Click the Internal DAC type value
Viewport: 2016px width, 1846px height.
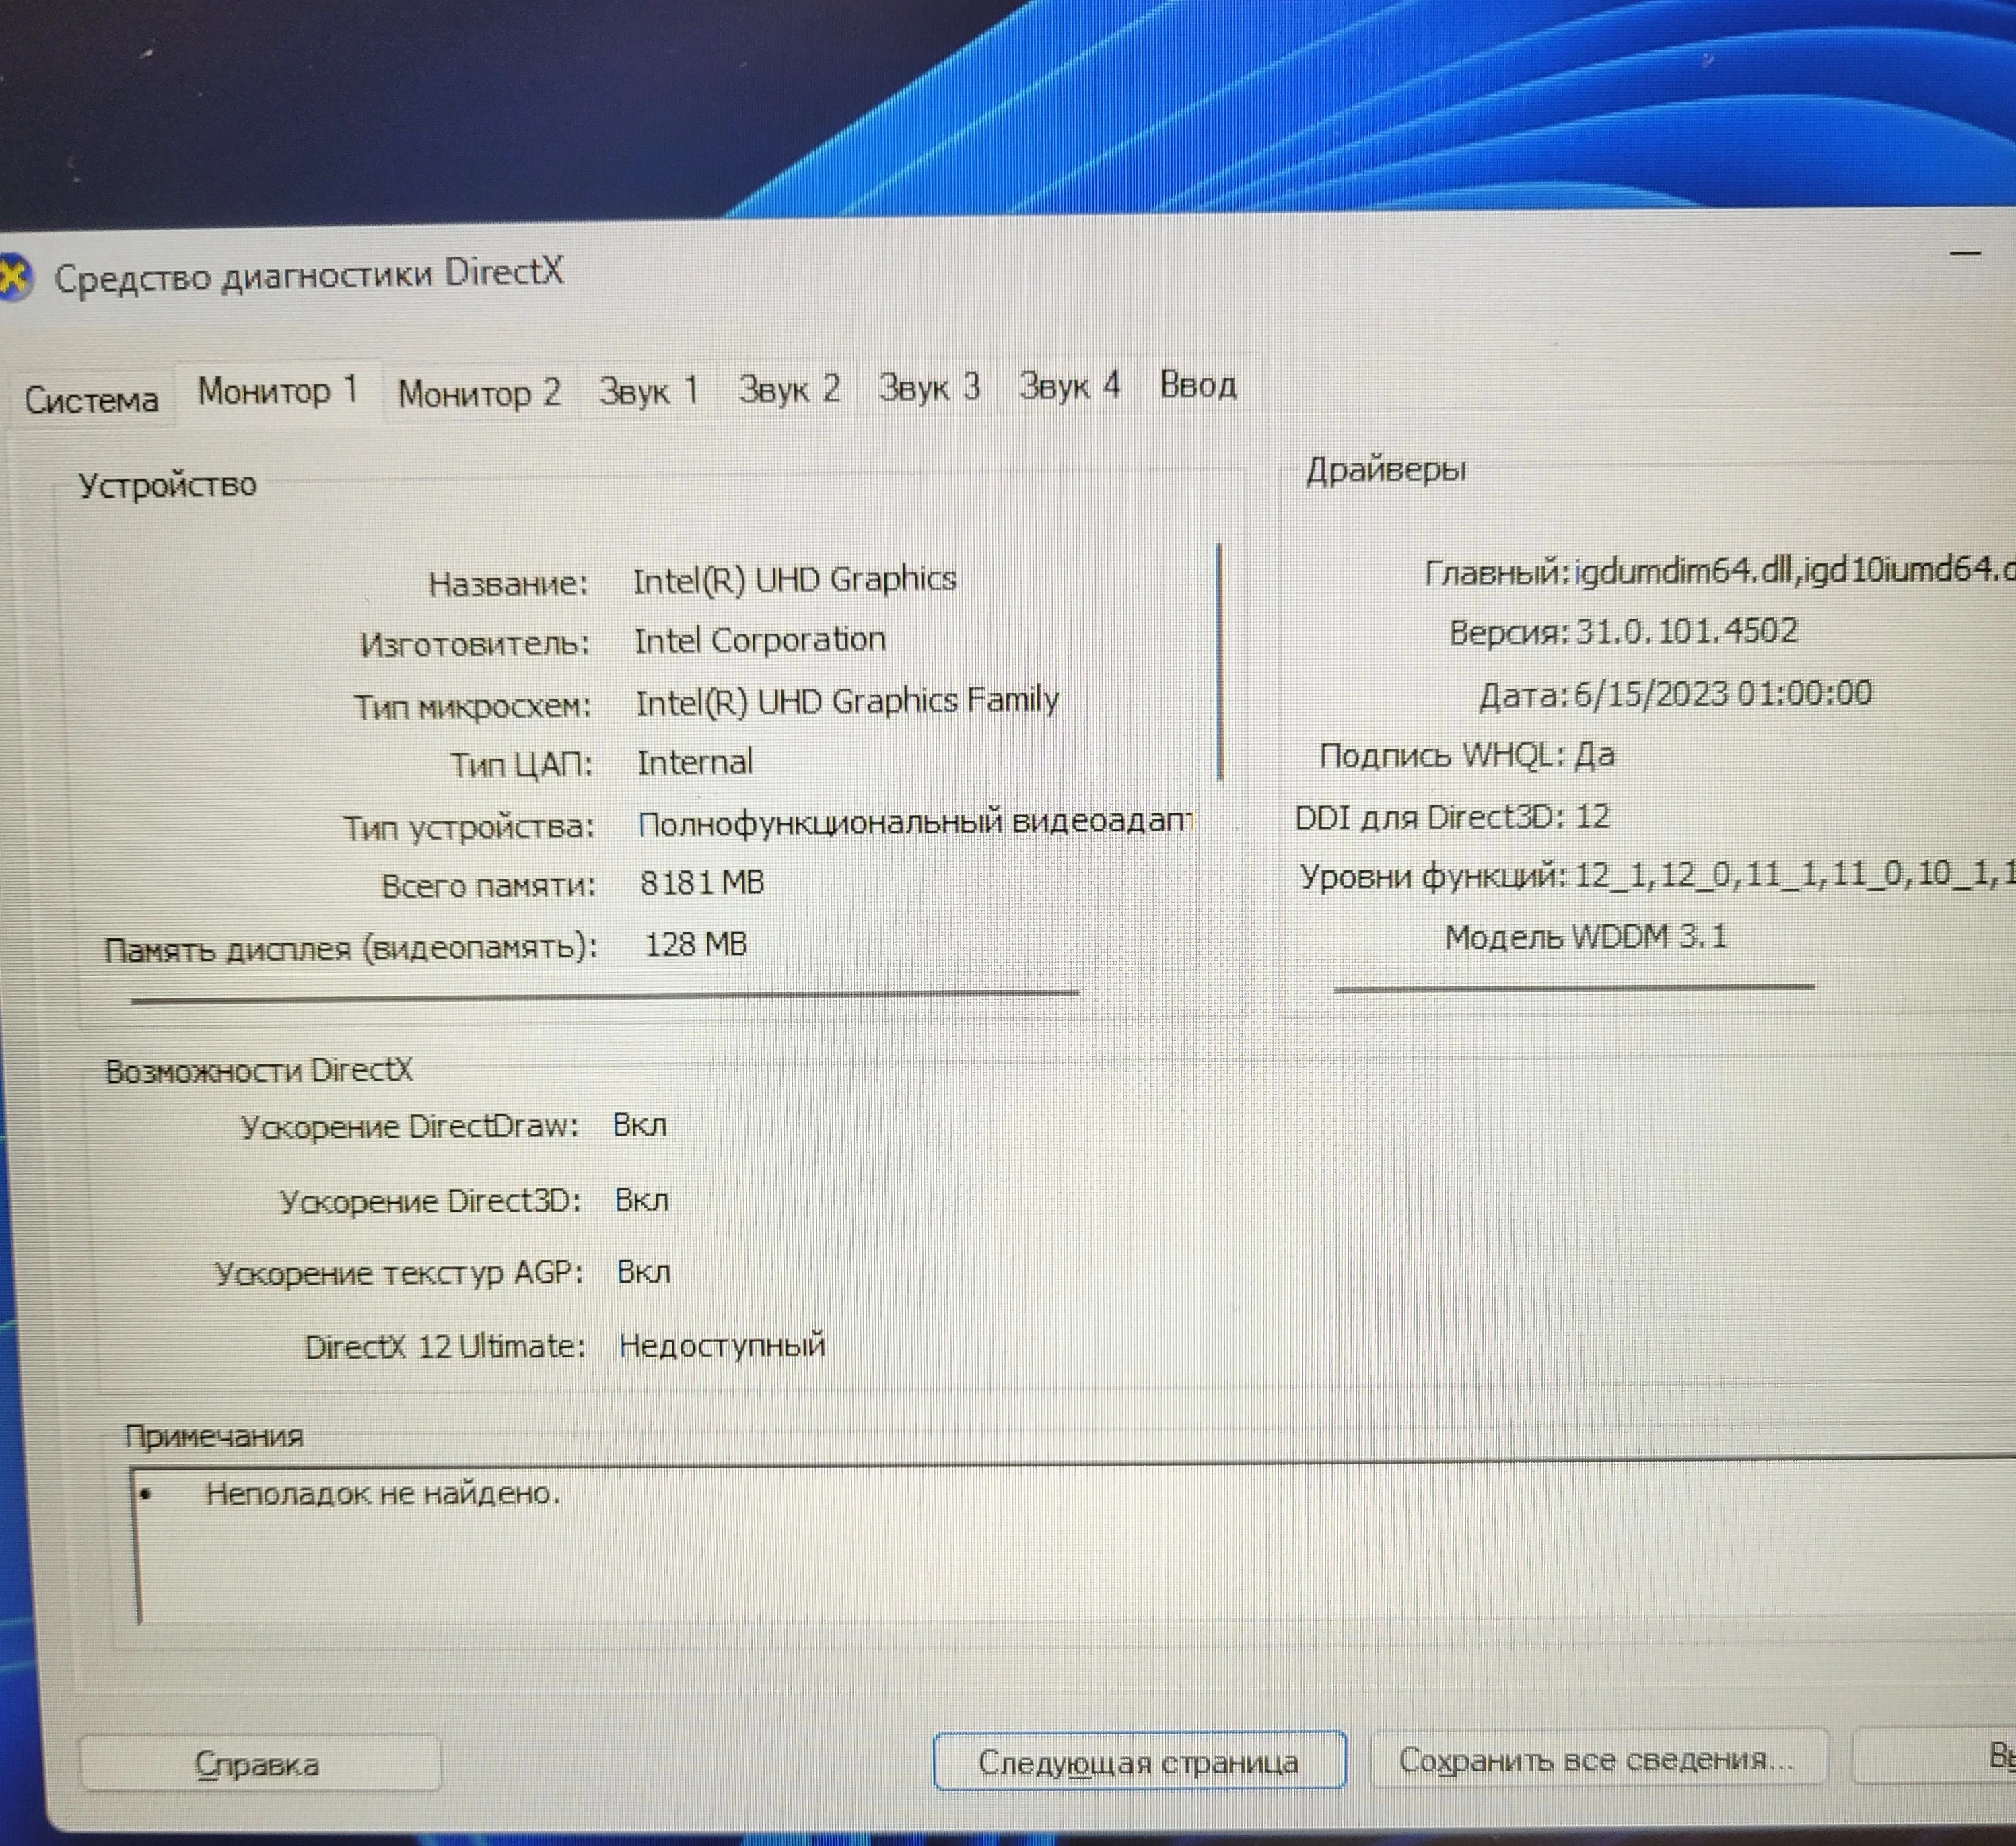[695, 762]
